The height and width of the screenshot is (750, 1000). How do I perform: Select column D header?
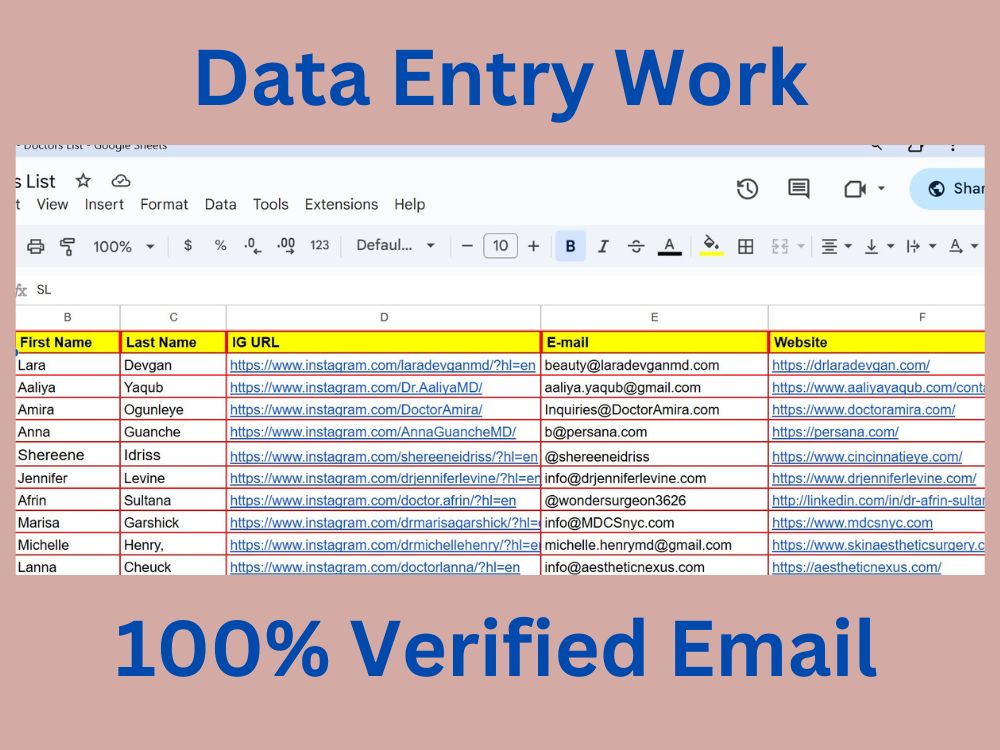(x=383, y=317)
